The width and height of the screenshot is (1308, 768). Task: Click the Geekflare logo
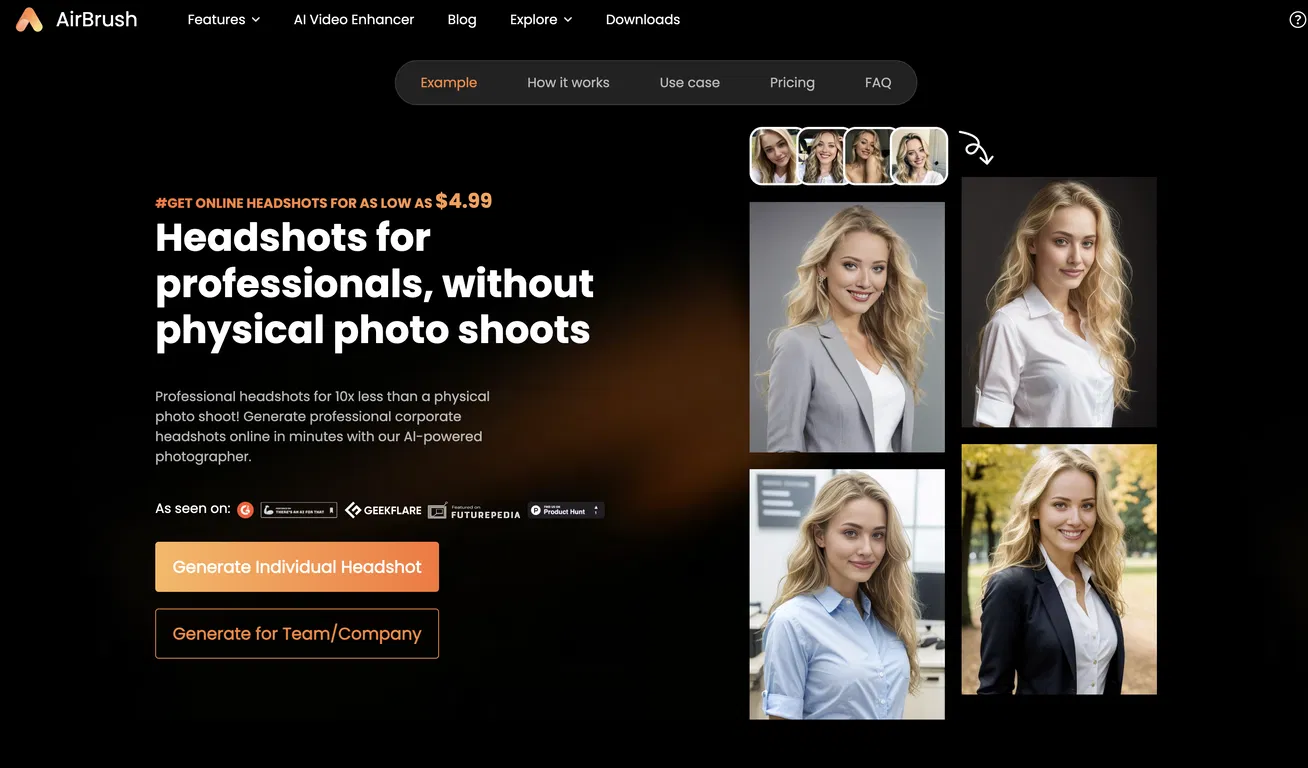384,510
